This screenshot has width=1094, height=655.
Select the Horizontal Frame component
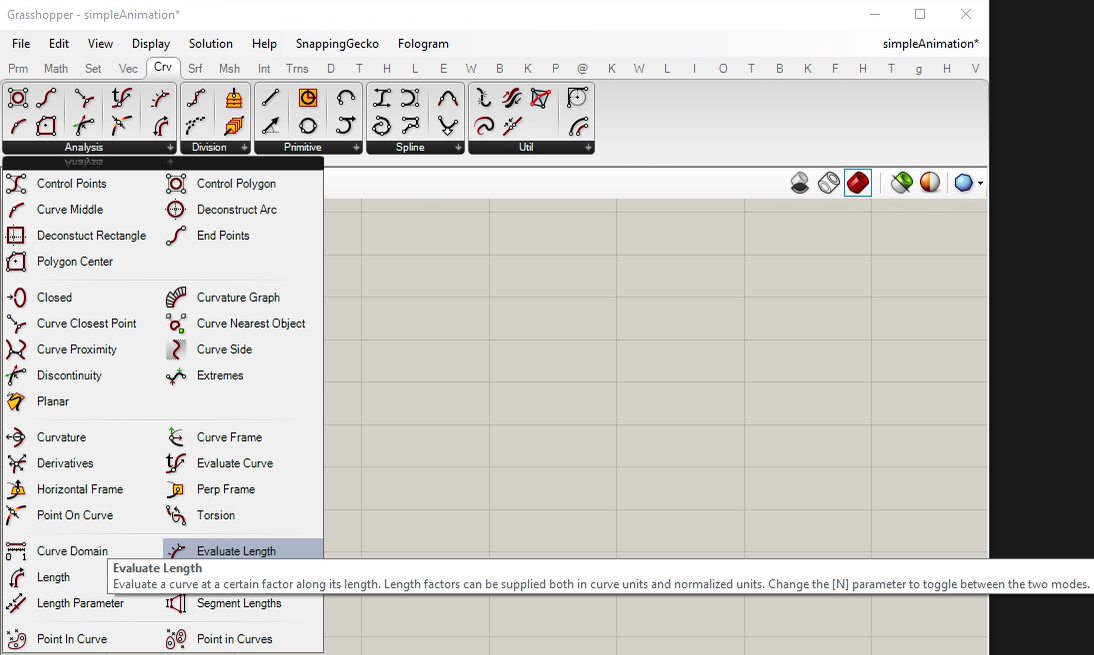(x=79, y=489)
